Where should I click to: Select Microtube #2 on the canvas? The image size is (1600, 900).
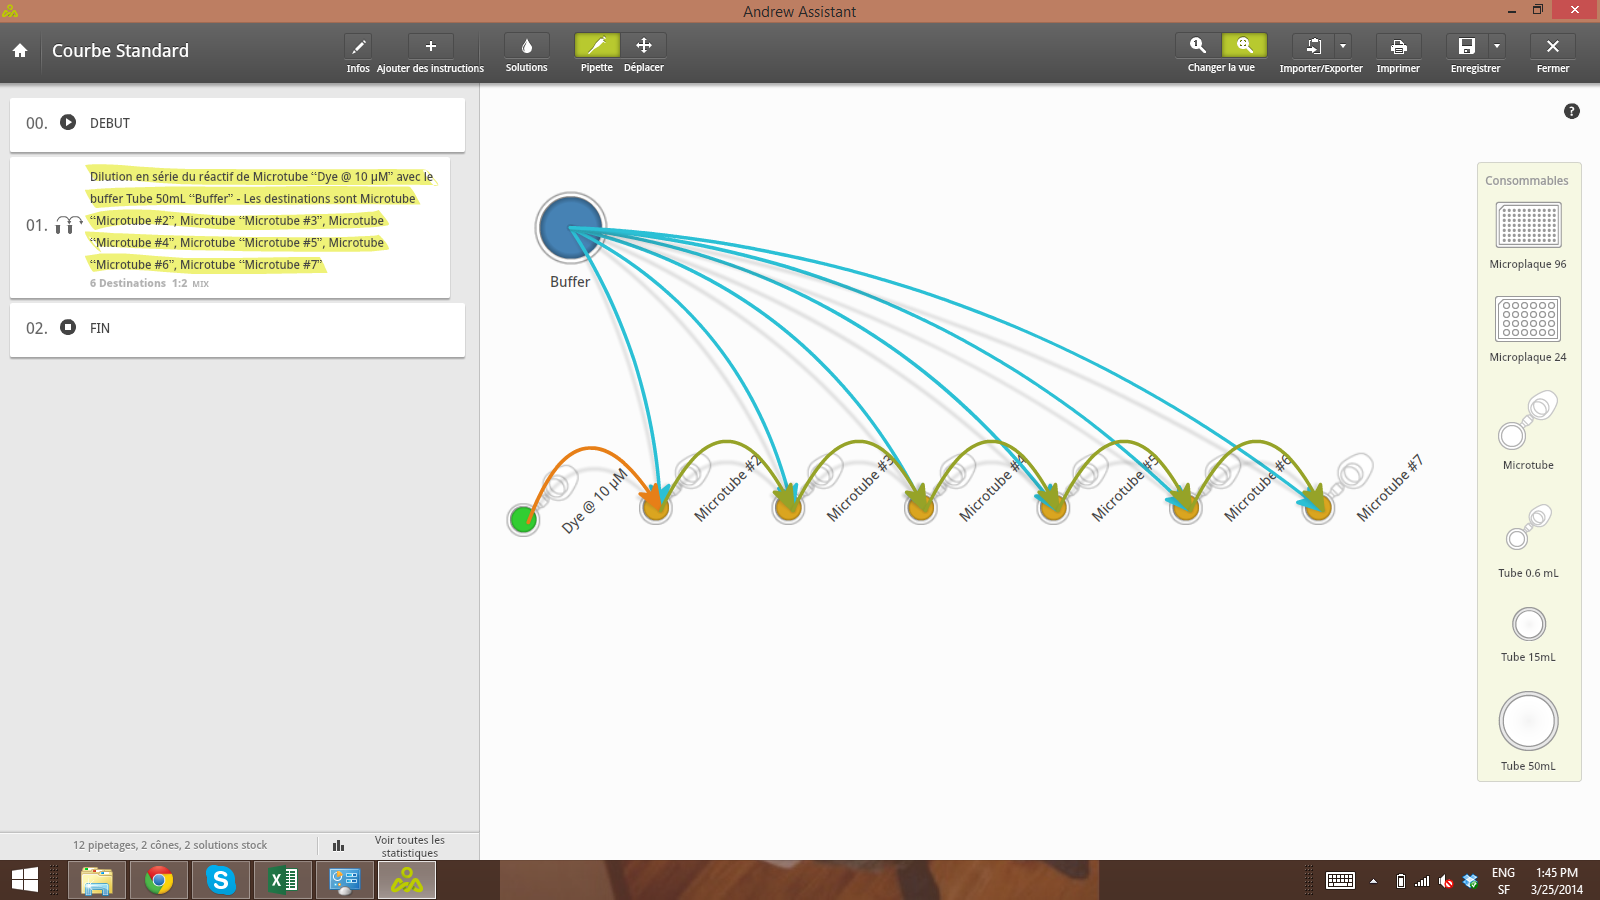[x=656, y=507]
